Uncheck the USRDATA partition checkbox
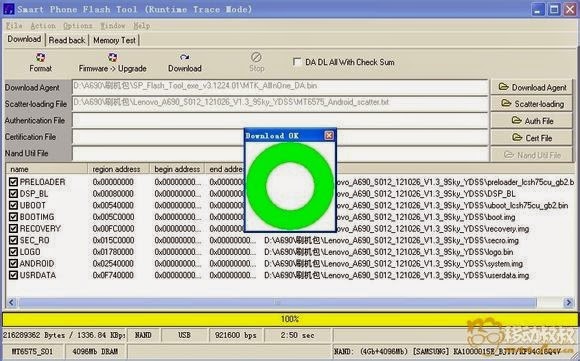 14,275
